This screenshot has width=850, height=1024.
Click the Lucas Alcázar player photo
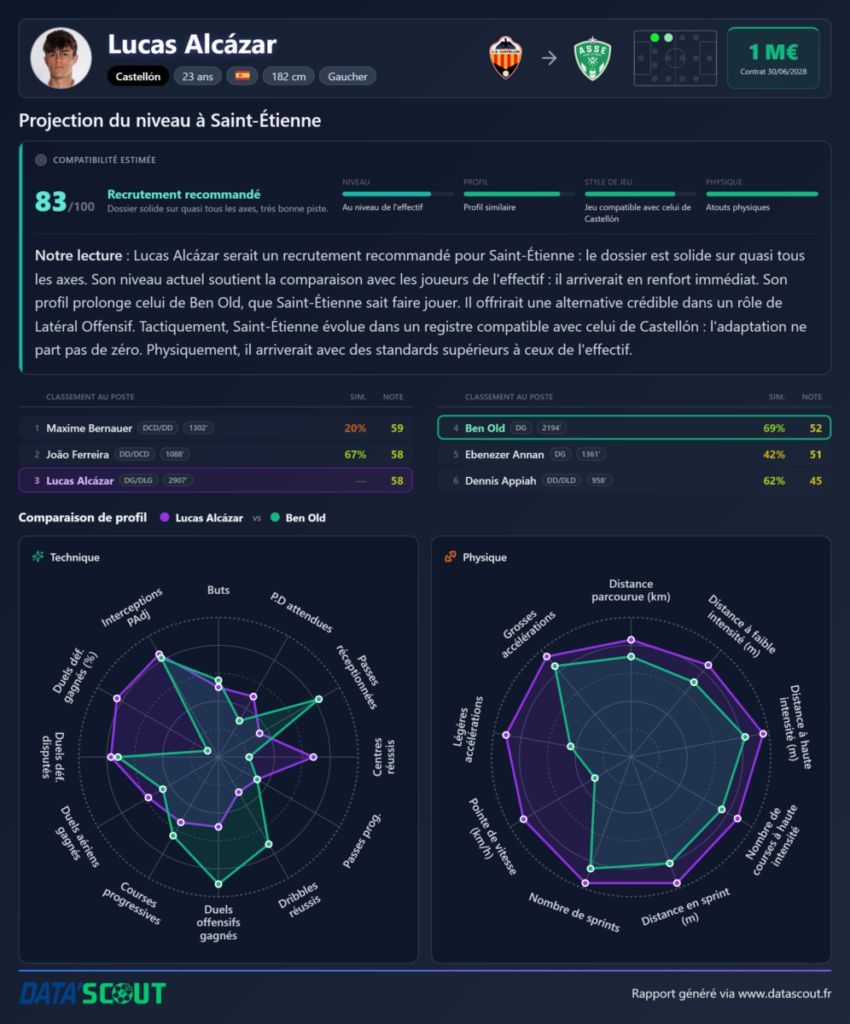click(x=61, y=58)
